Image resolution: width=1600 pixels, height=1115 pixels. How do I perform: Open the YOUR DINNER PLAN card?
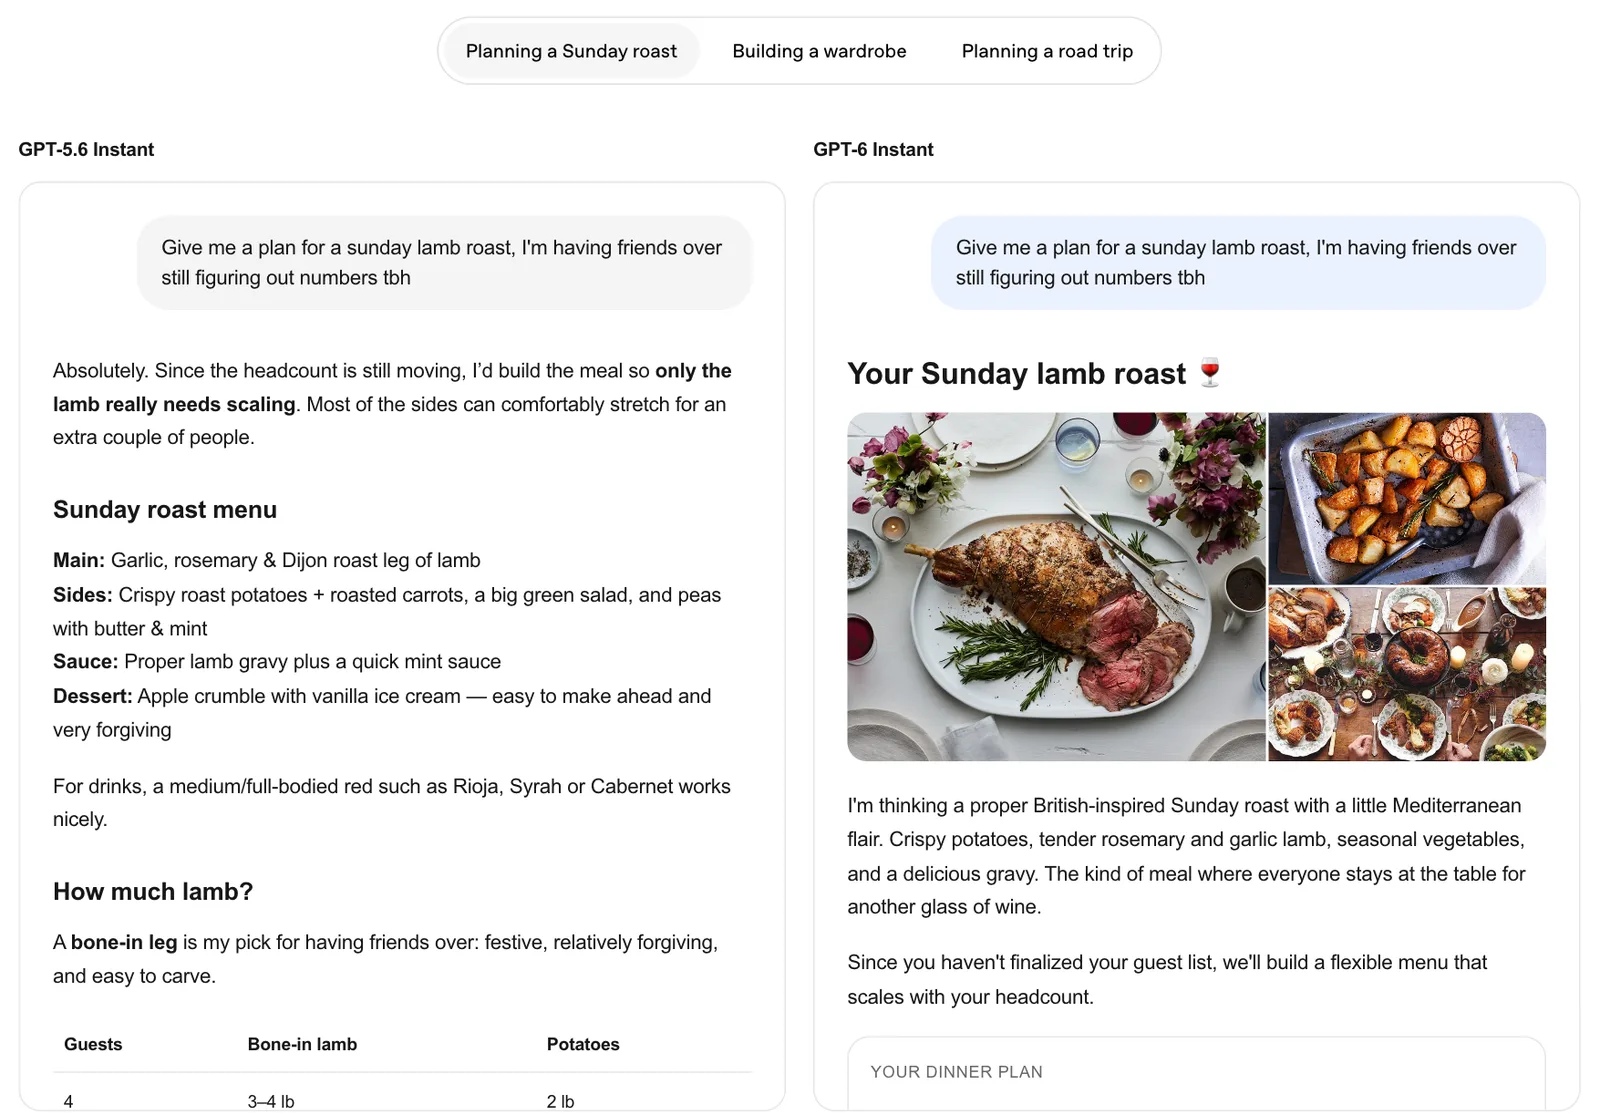1196,1074
